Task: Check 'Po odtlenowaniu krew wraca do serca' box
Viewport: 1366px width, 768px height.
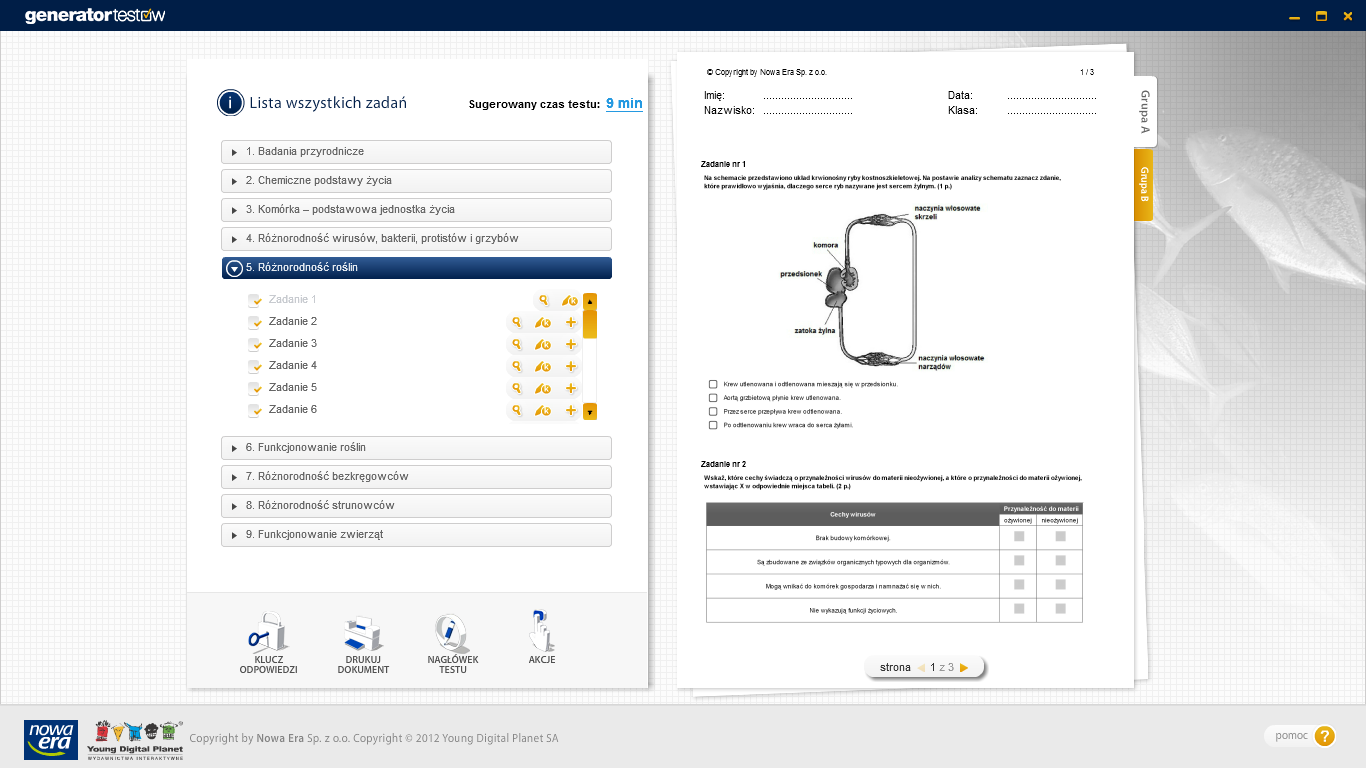Action: (713, 425)
